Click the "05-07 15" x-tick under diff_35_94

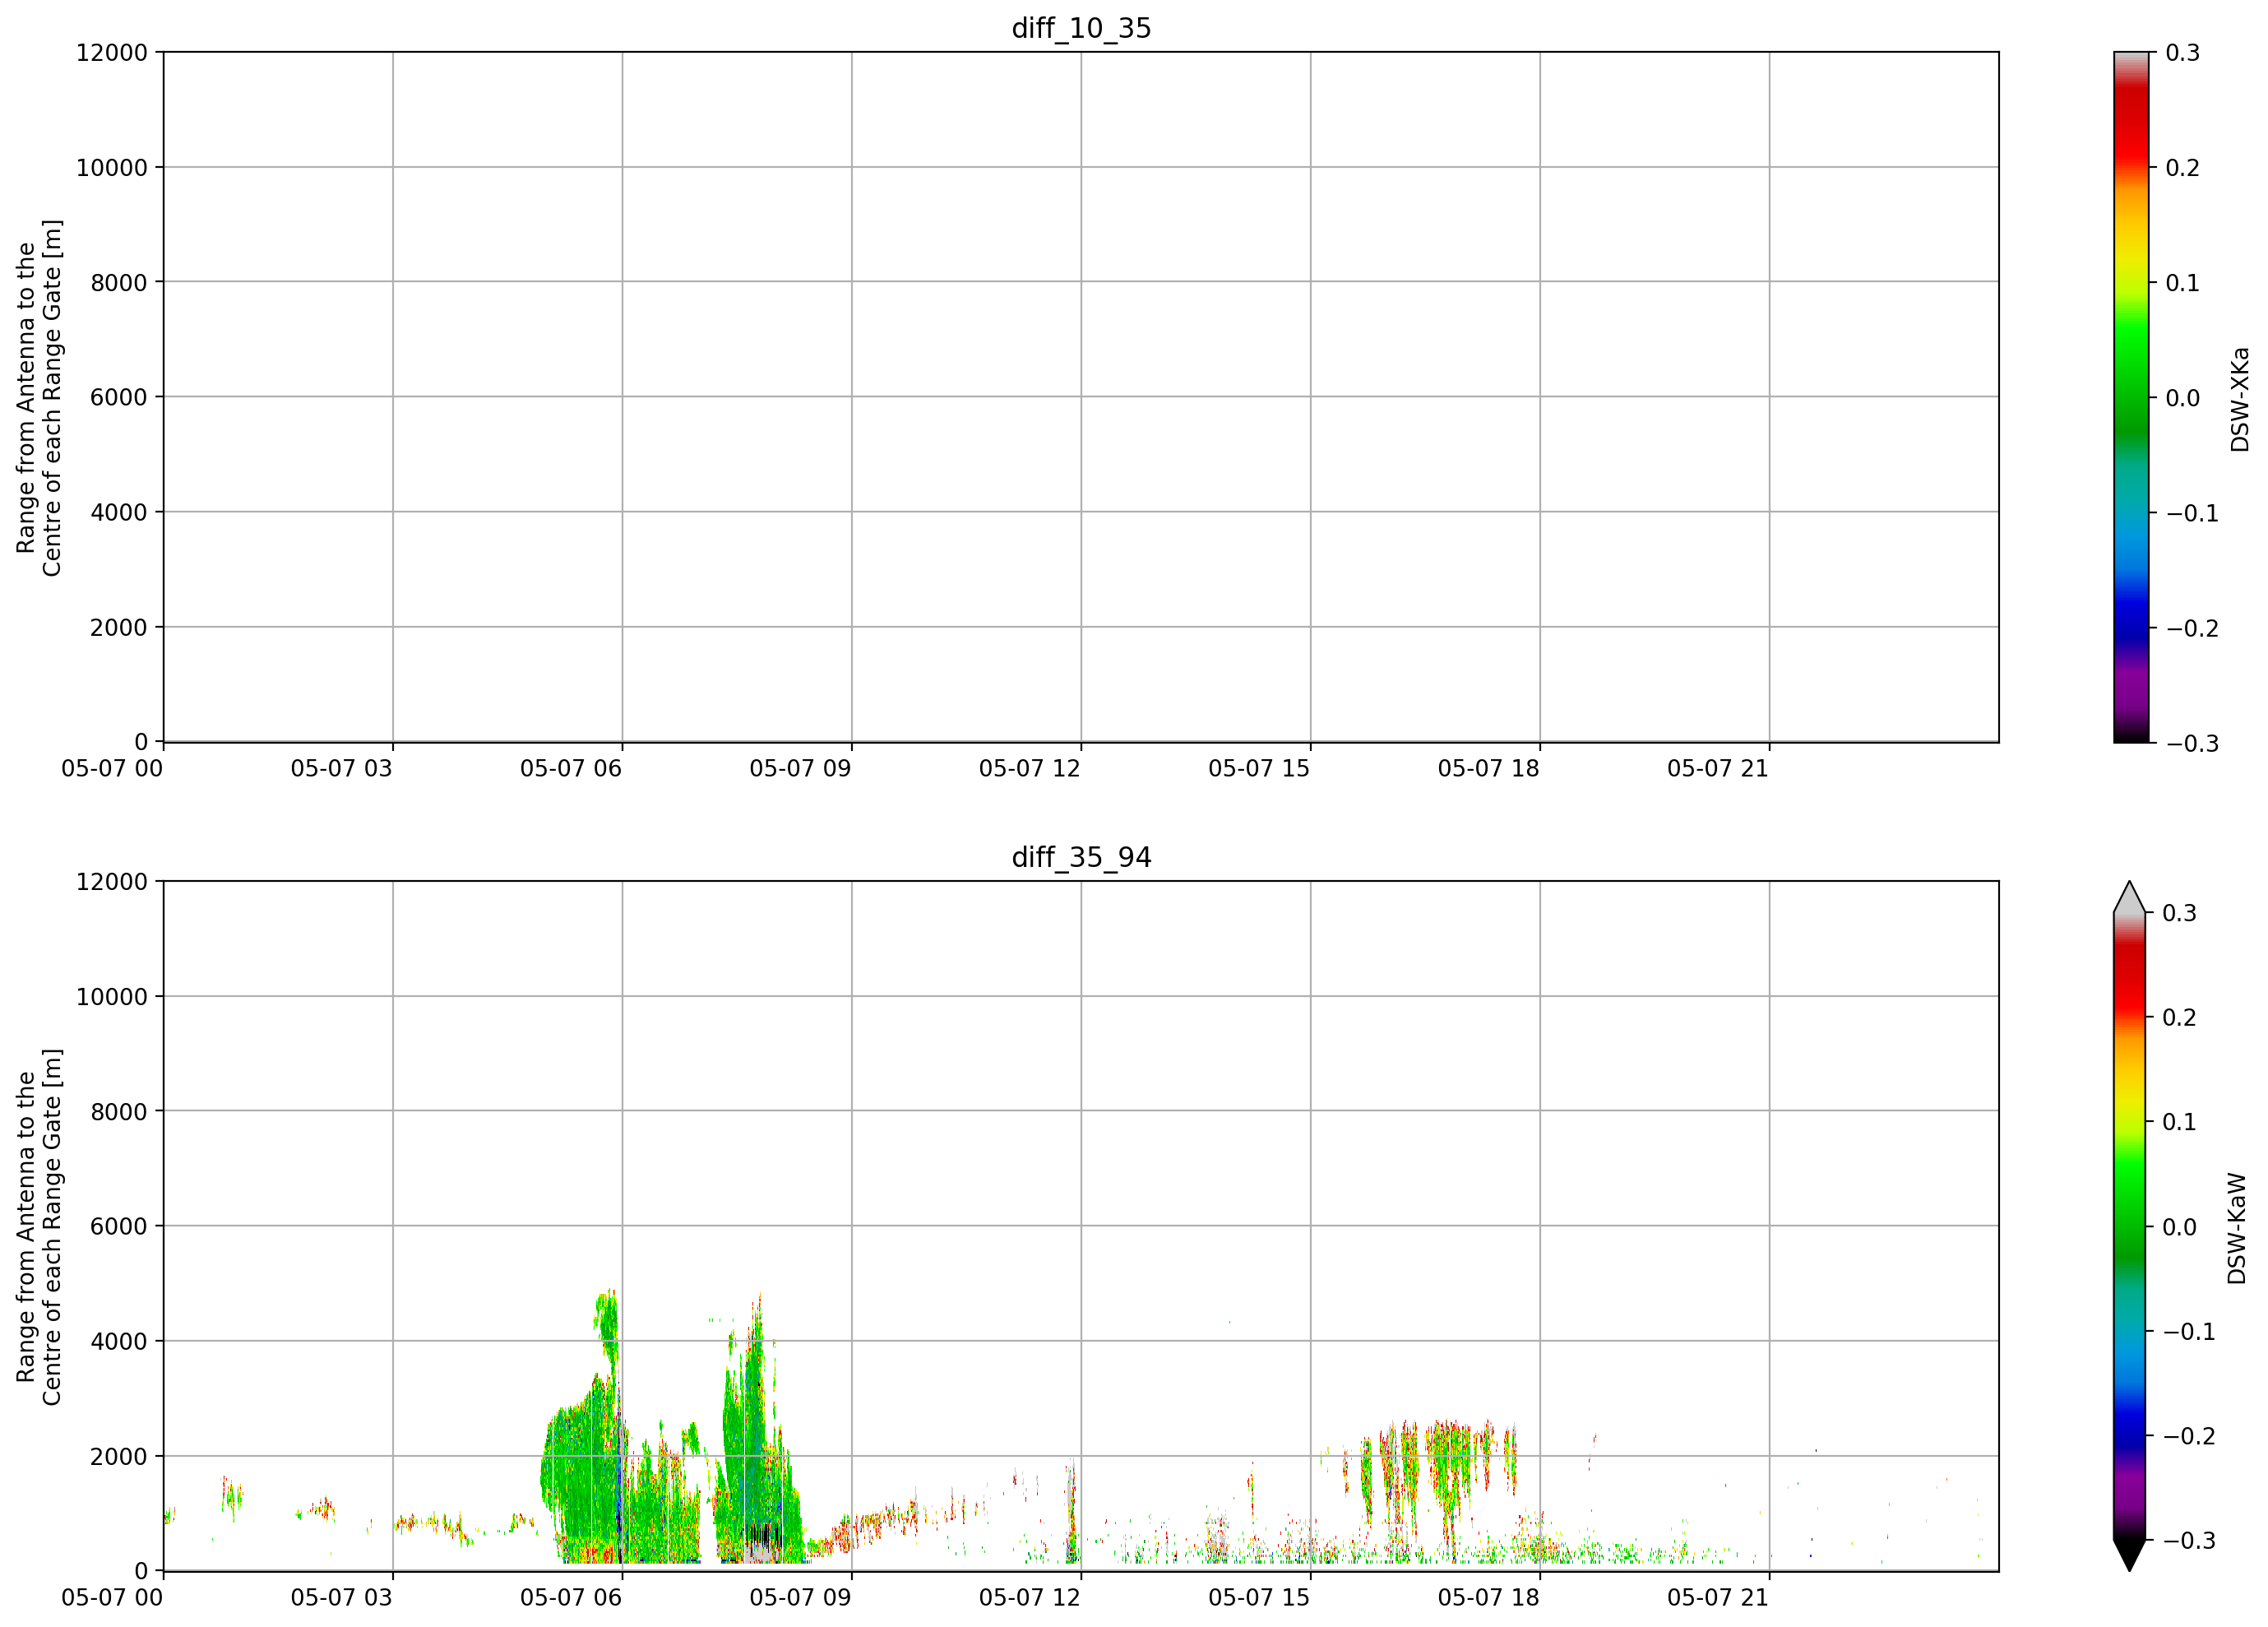pyautogui.click(x=1259, y=1598)
